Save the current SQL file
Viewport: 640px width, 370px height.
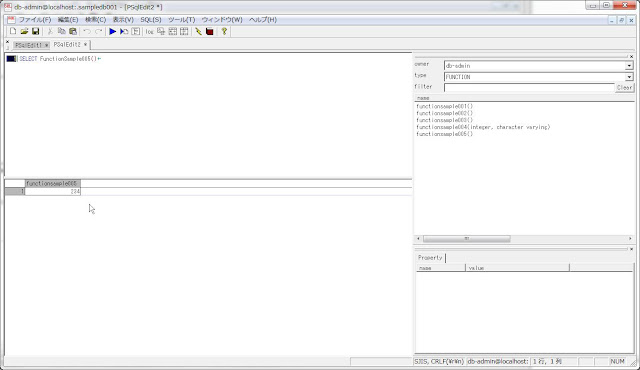[36, 31]
